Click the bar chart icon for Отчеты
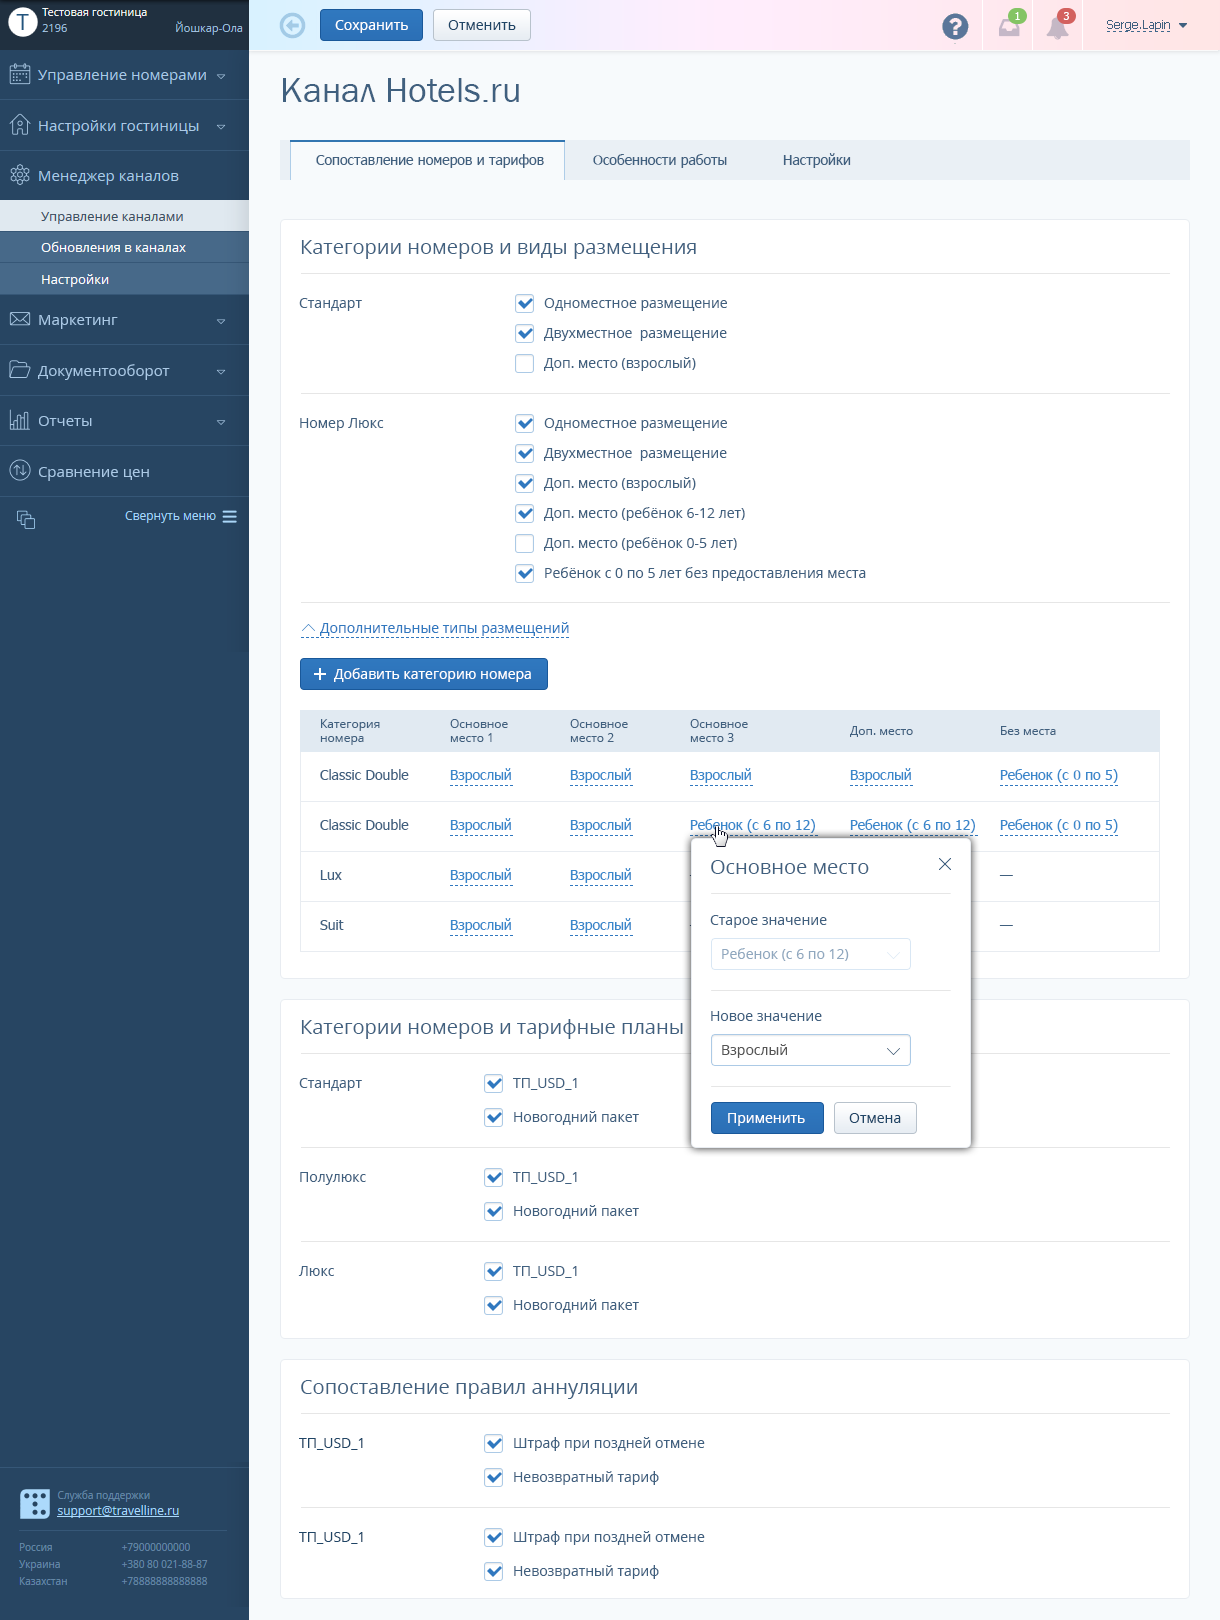Screen dimensions: 1220x1620 pyautogui.click(x=20, y=420)
